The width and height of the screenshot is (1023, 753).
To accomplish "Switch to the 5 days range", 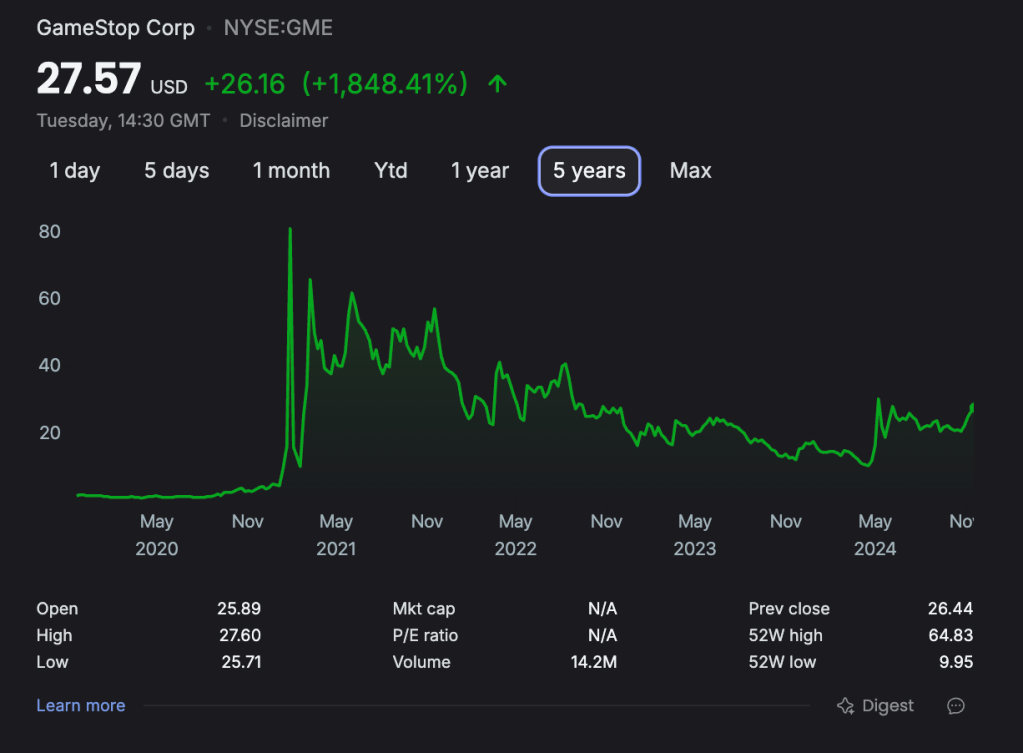I will point(177,171).
